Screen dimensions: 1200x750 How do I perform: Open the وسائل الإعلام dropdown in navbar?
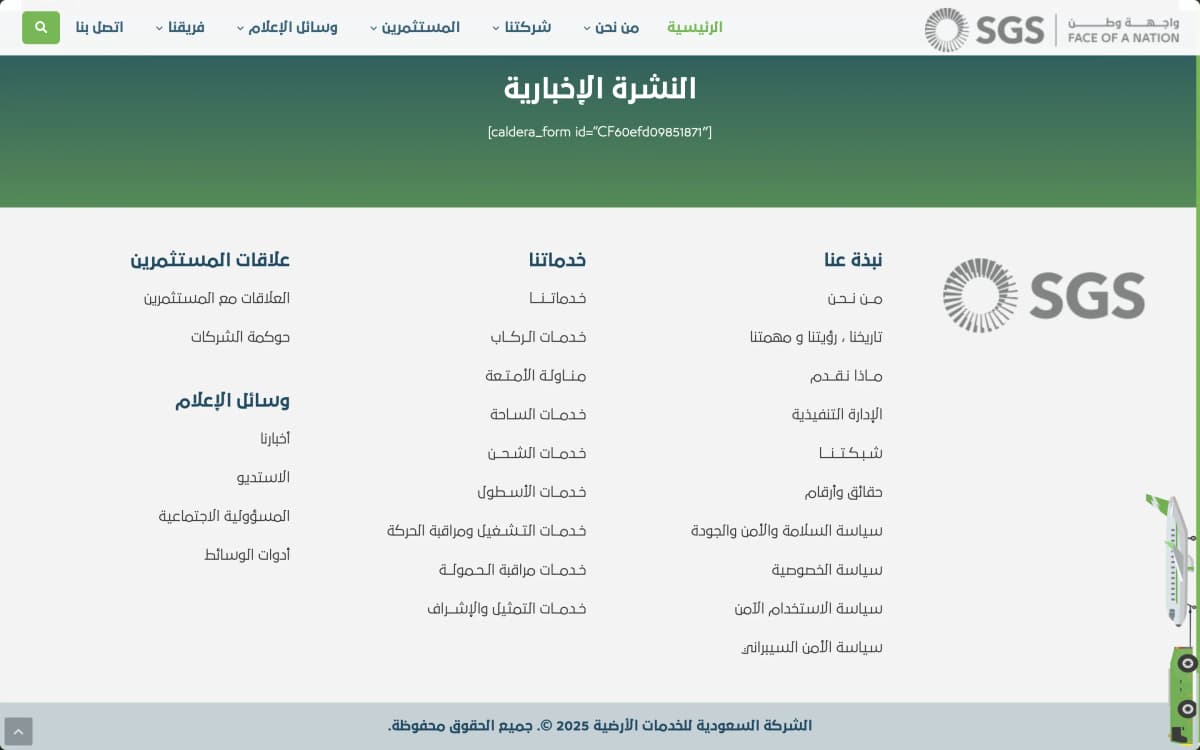tap(287, 27)
